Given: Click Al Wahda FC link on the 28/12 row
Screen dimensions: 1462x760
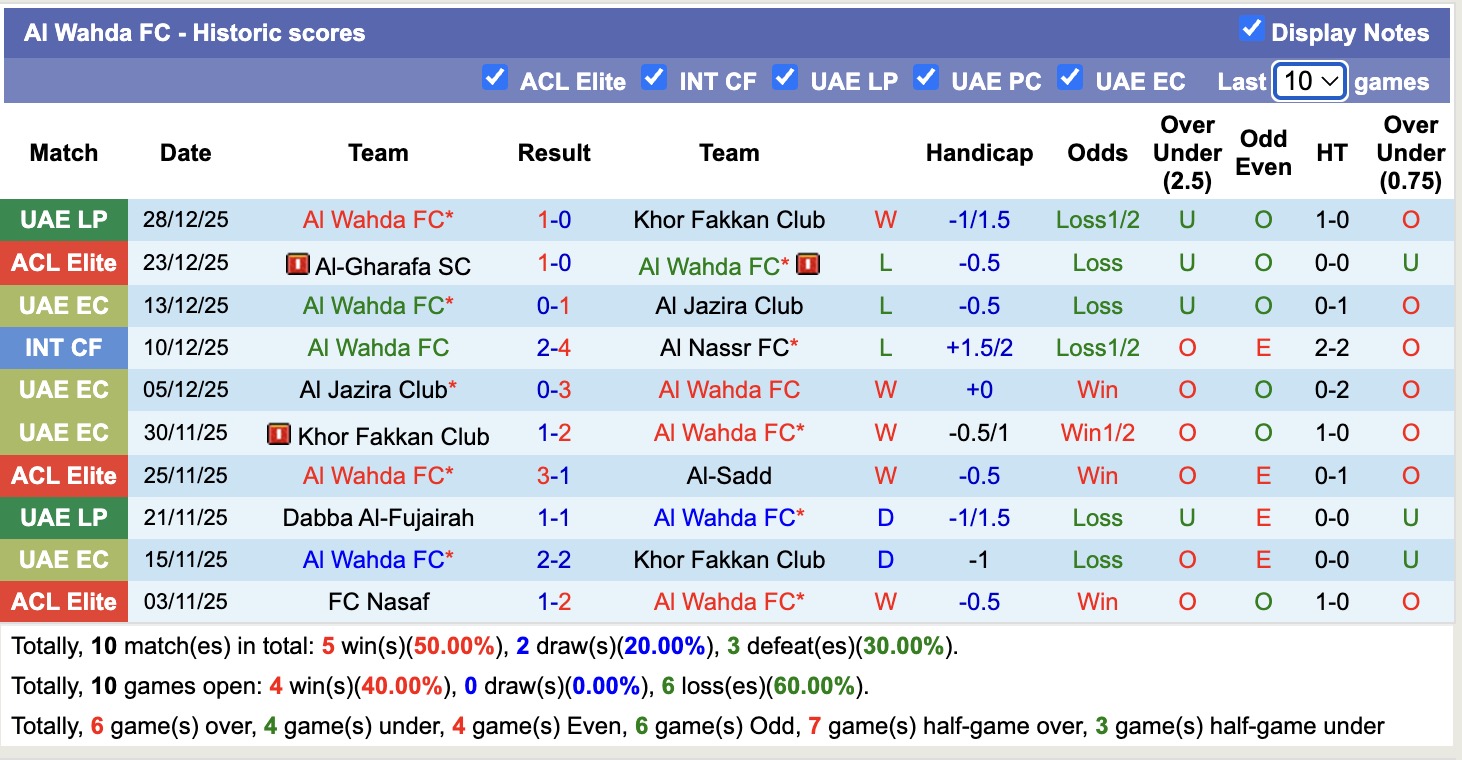Looking at the screenshot, I should pos(377,219).
